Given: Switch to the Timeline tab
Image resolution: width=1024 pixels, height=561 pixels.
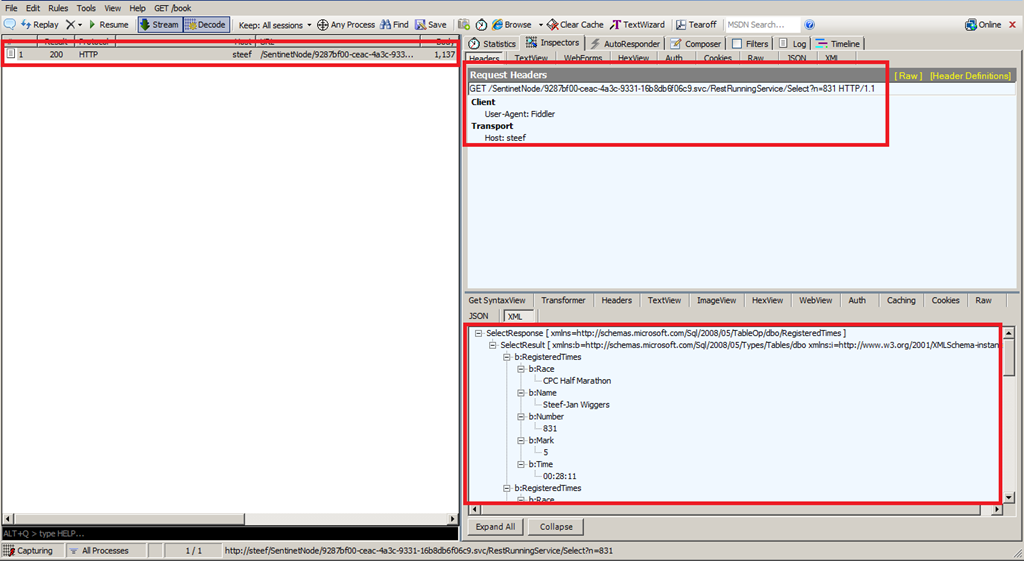Looking at the screenshot, I should pos(838,43).
